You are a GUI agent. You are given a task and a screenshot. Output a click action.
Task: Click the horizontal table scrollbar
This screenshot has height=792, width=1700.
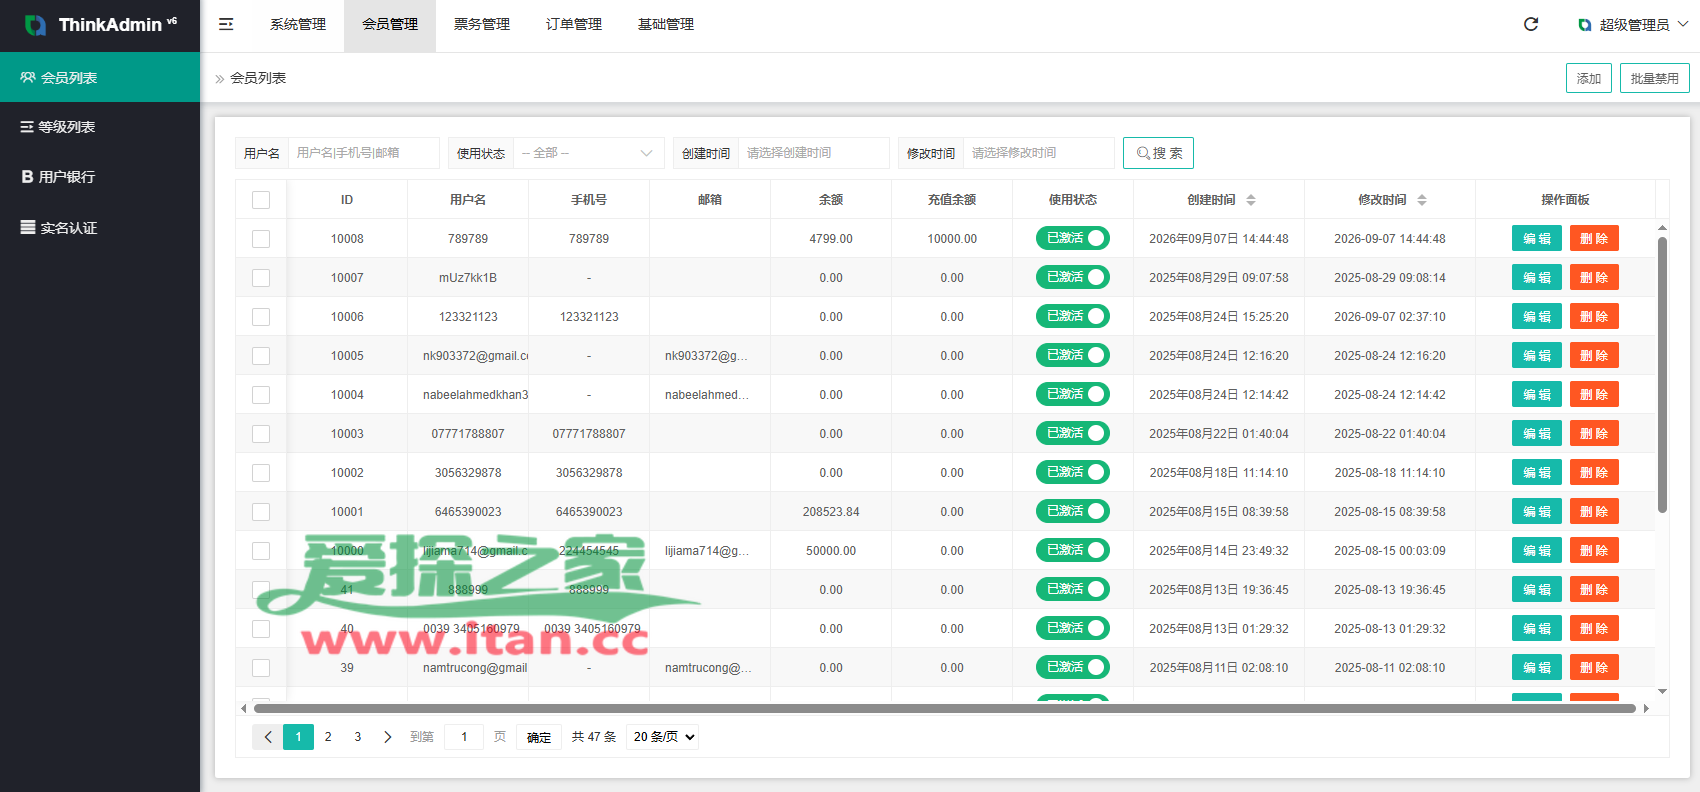pyautogui.click(x=945, y=708)
